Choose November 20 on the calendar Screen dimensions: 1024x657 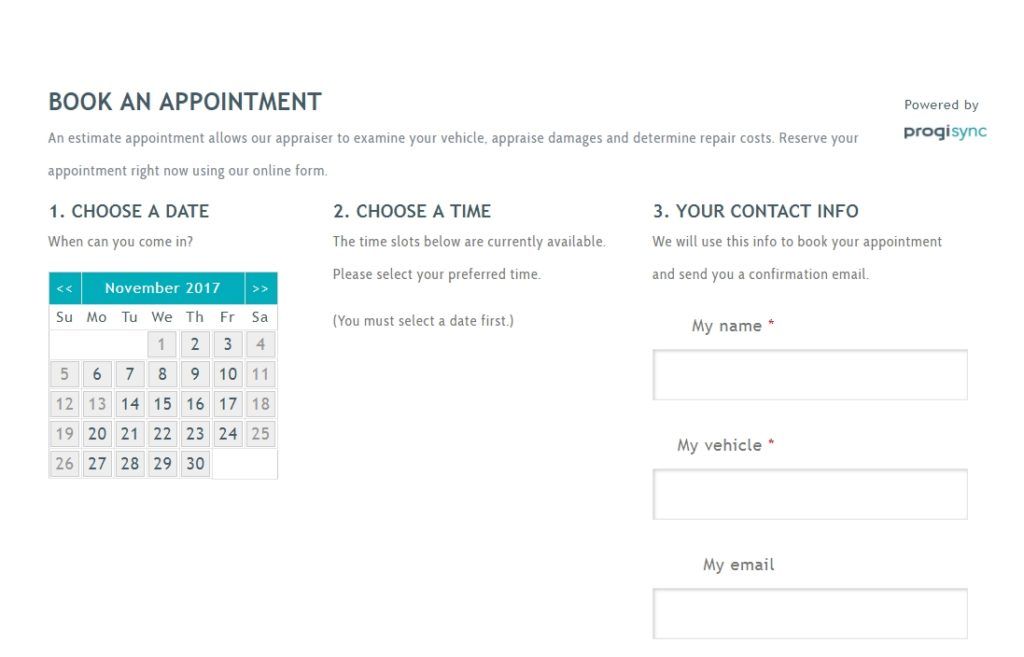[97, 434]
